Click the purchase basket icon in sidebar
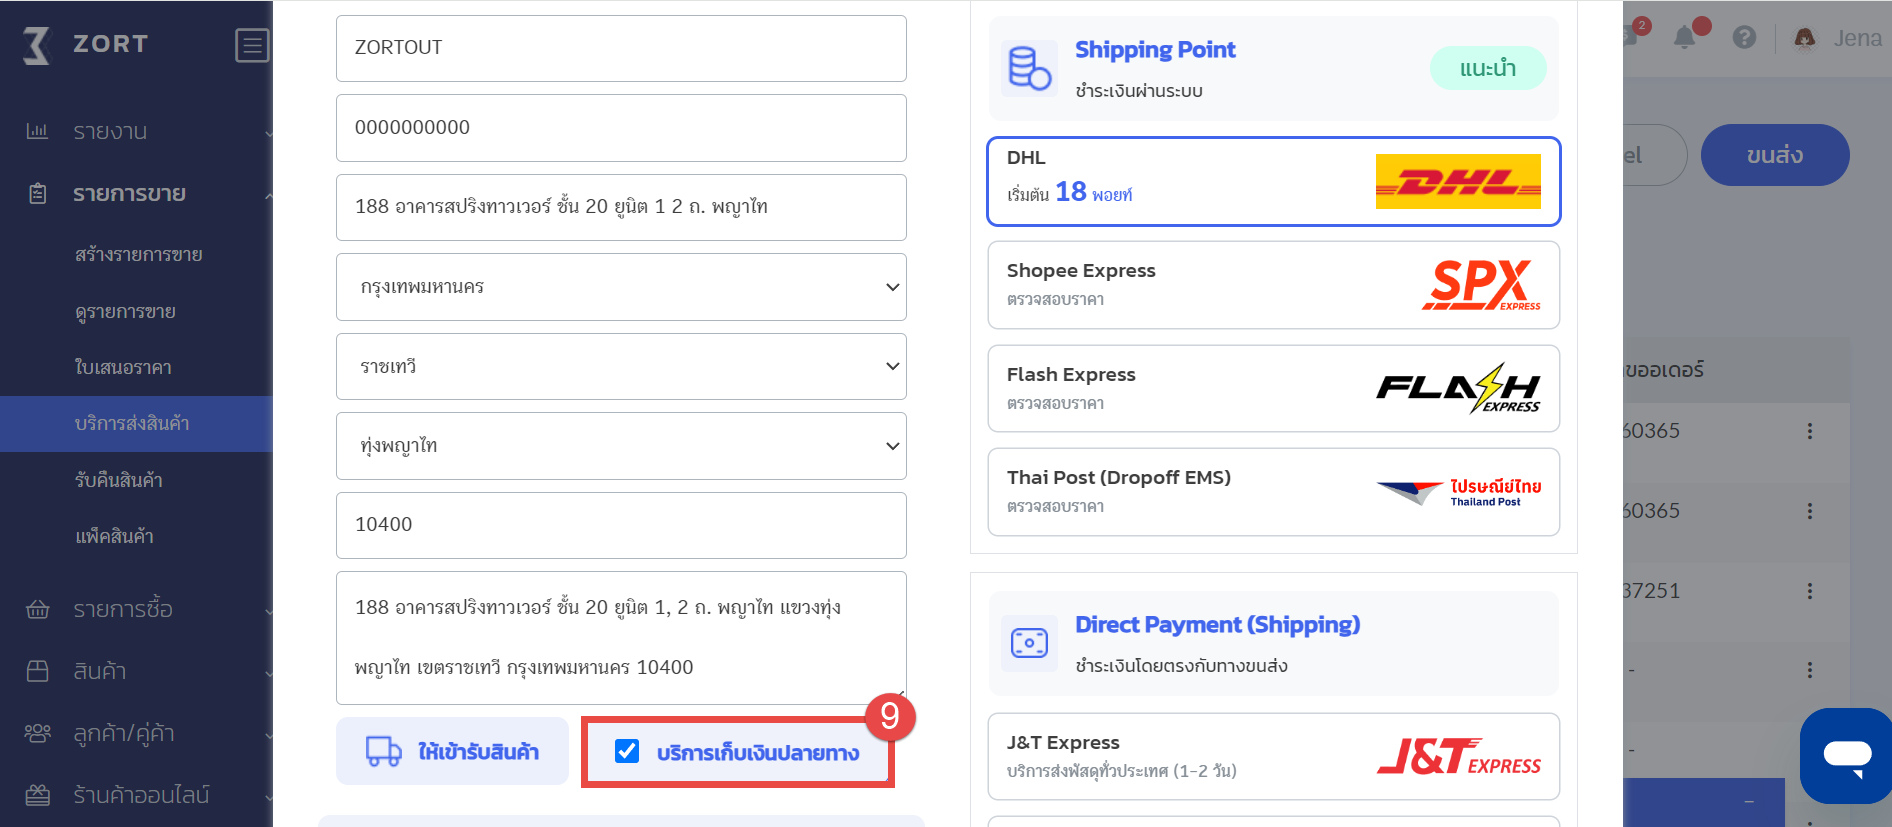Image resolution: width=1892 pixels, height=827 pixels. [37, 609]
